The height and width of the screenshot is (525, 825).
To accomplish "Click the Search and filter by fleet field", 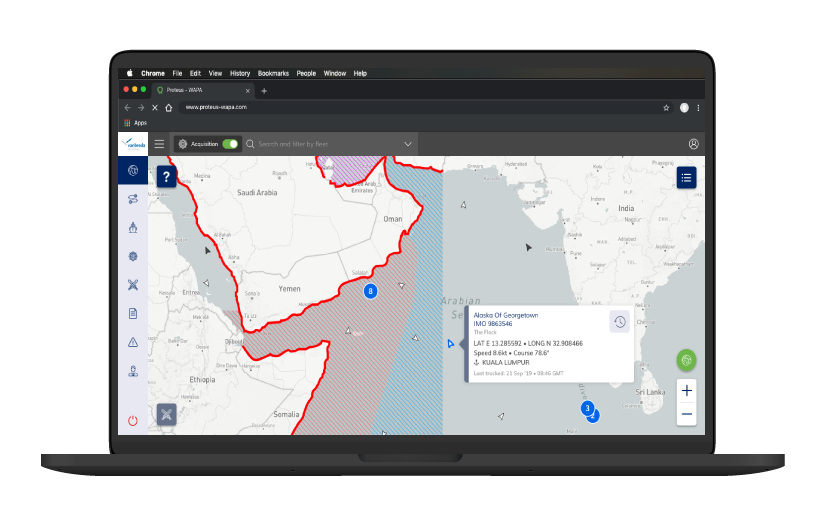I will point(330,144).
